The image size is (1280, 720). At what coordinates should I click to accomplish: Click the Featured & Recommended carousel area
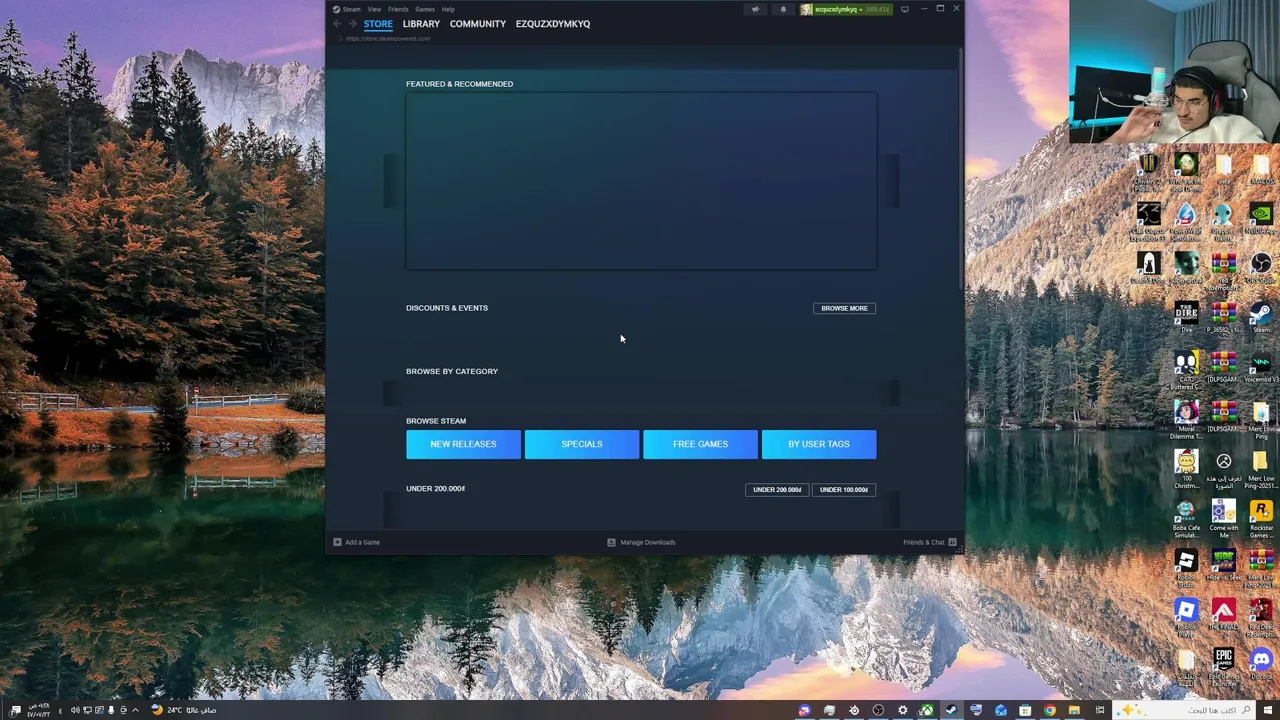[x=641, y=181]
